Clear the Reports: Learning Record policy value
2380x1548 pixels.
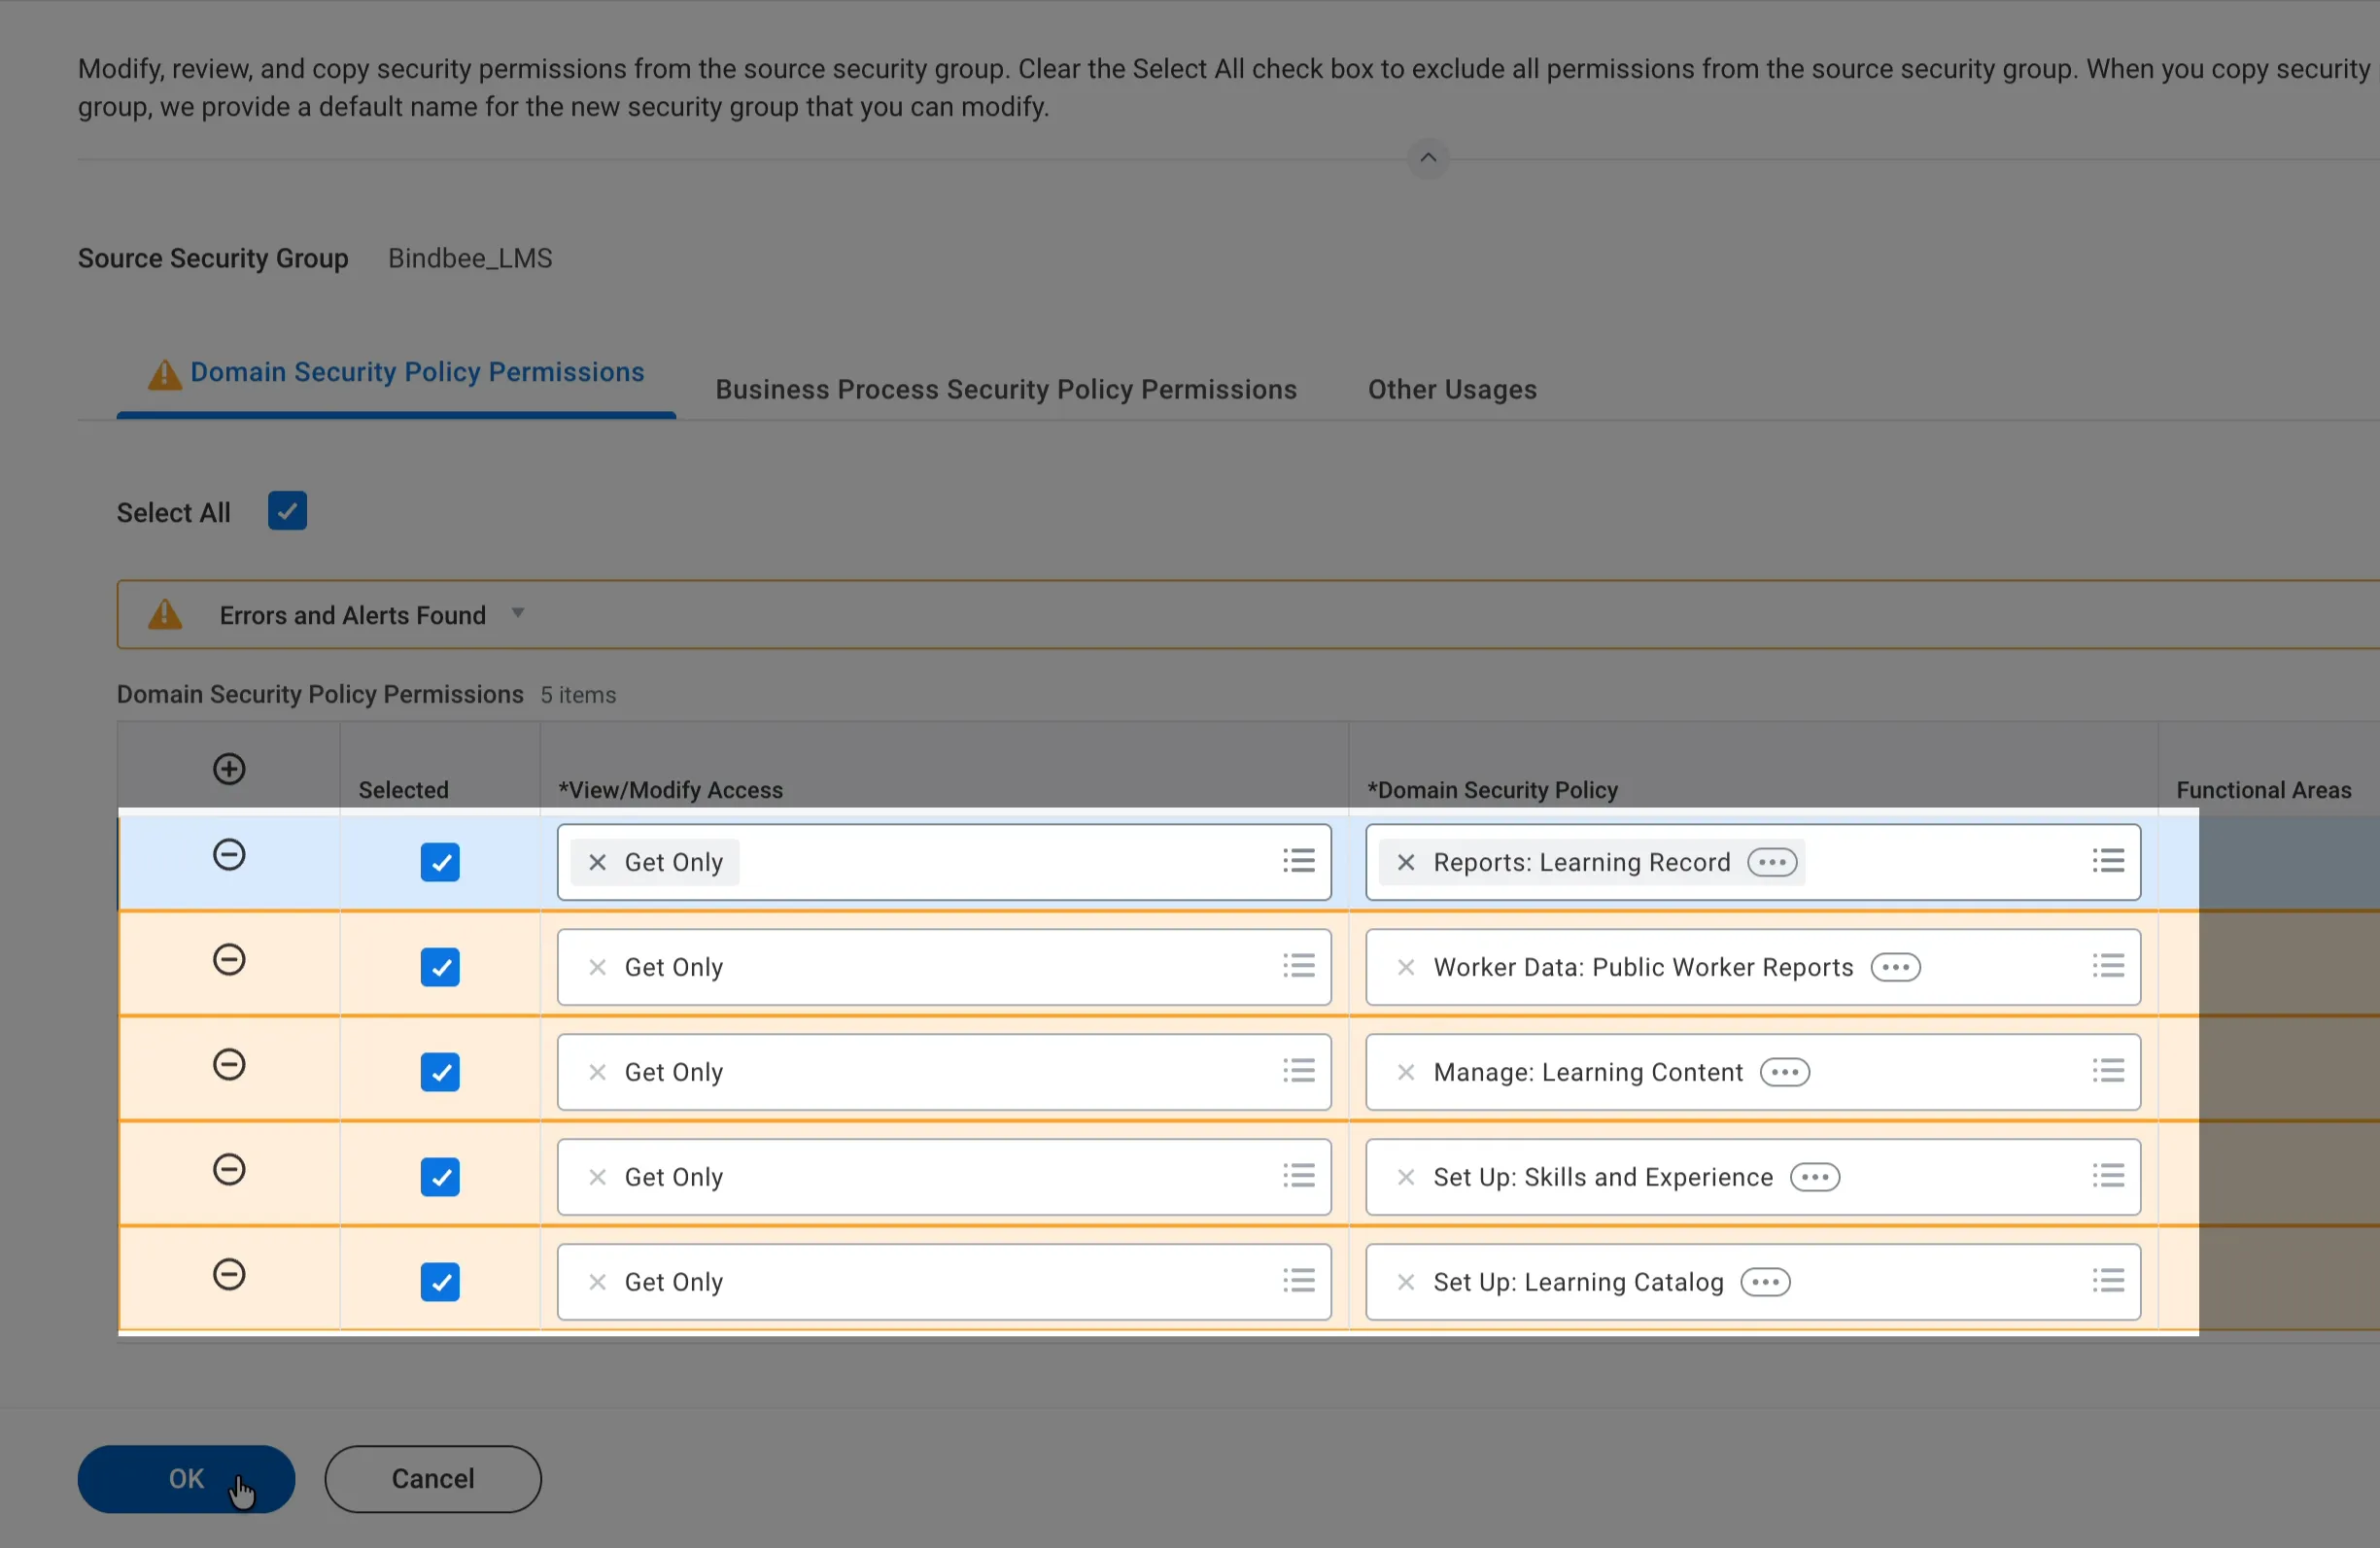1405,862
